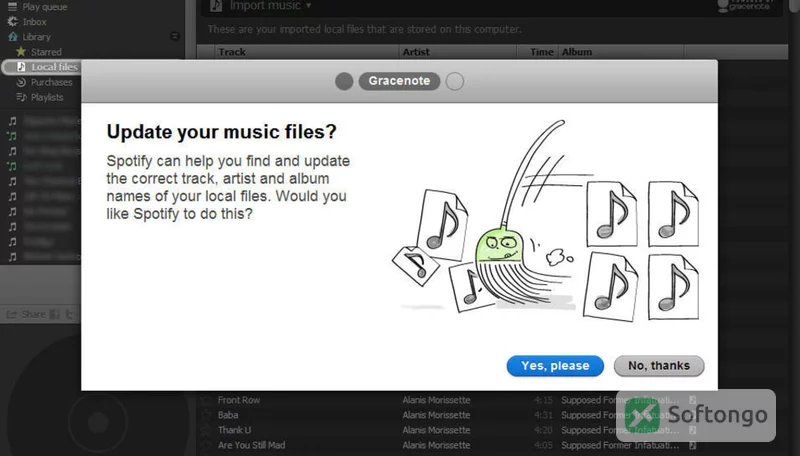The width and height of the screenshot is (800, 456).
Task: Open Playlists in sidebar
Action: (x=47, y=97)
